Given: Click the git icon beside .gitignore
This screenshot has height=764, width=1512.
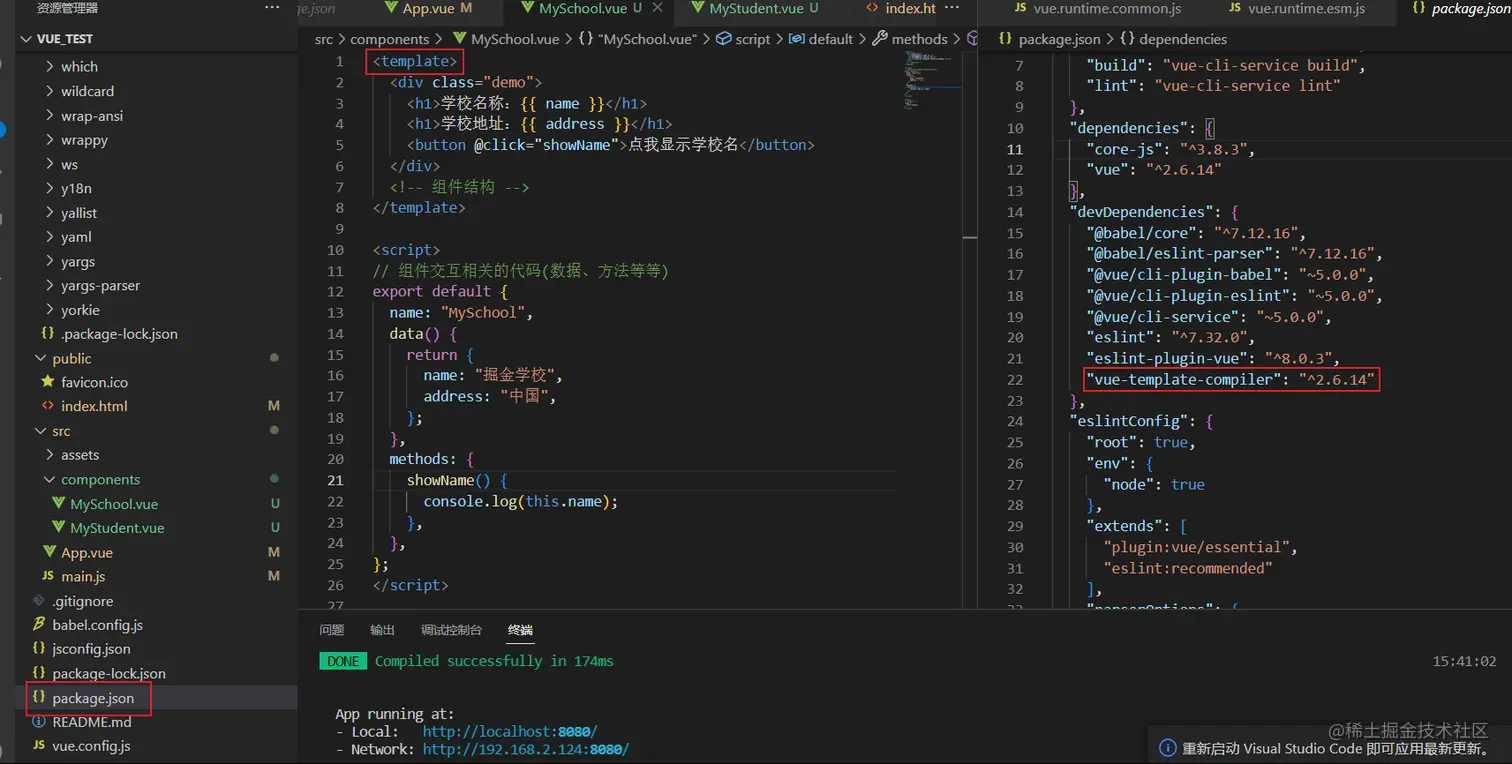Looking at the screenshot, I should pyautogui.click(x=39, y=601).
